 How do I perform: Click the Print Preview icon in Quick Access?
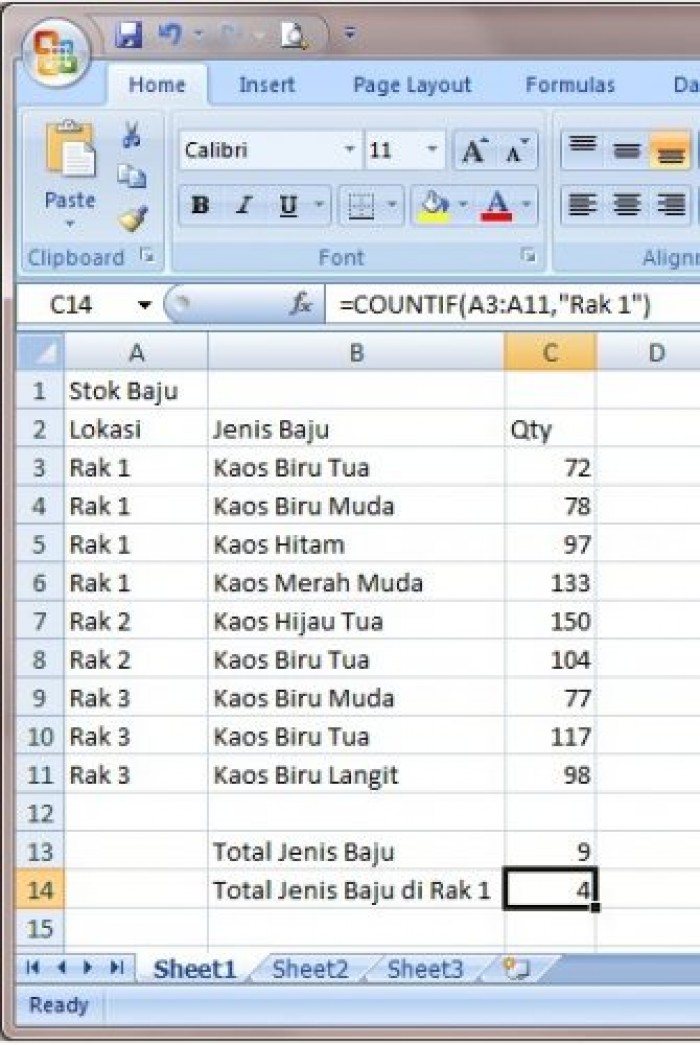tap(294, 35)
